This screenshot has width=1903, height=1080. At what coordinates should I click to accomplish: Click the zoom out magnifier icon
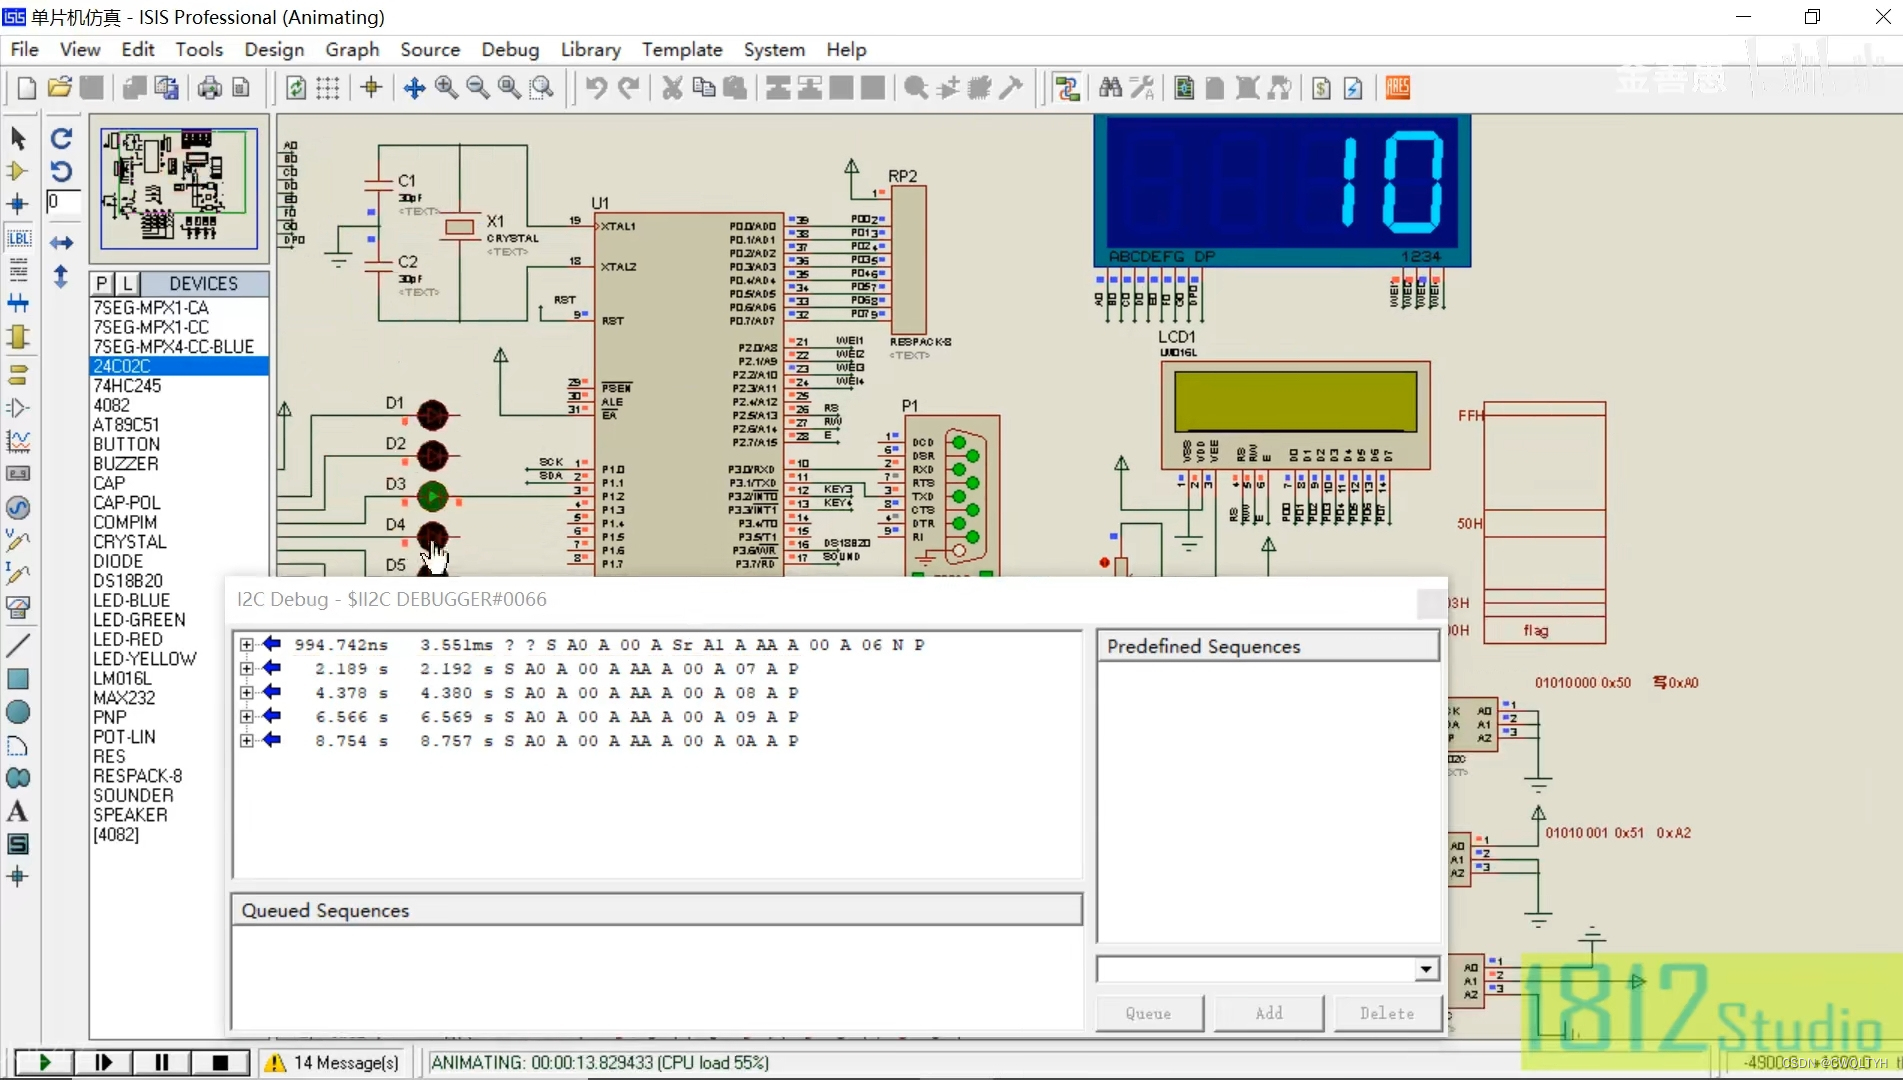478,88
